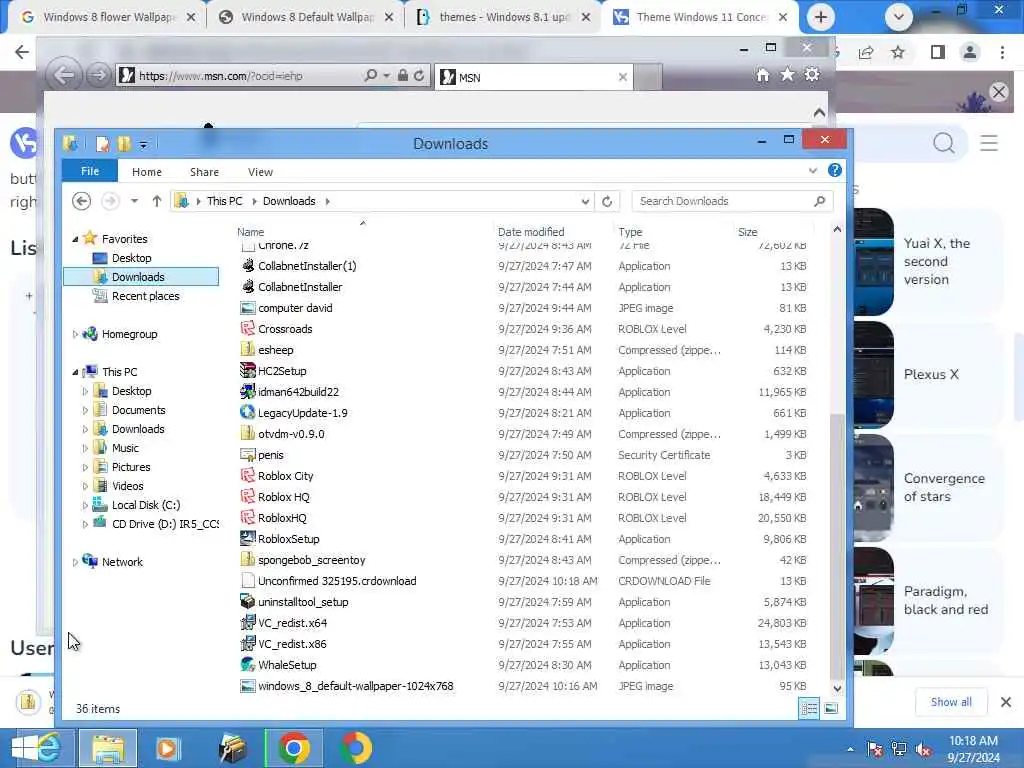Select Recent places in Favorites
Viewport: 1024px width, 768px height.
tap(145, 296)
